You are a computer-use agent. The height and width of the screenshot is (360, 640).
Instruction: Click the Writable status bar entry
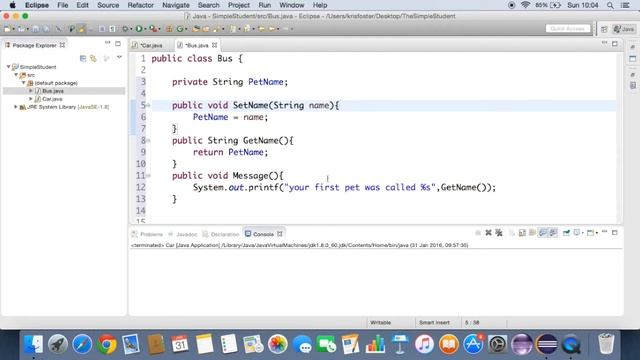coord(380,322)
